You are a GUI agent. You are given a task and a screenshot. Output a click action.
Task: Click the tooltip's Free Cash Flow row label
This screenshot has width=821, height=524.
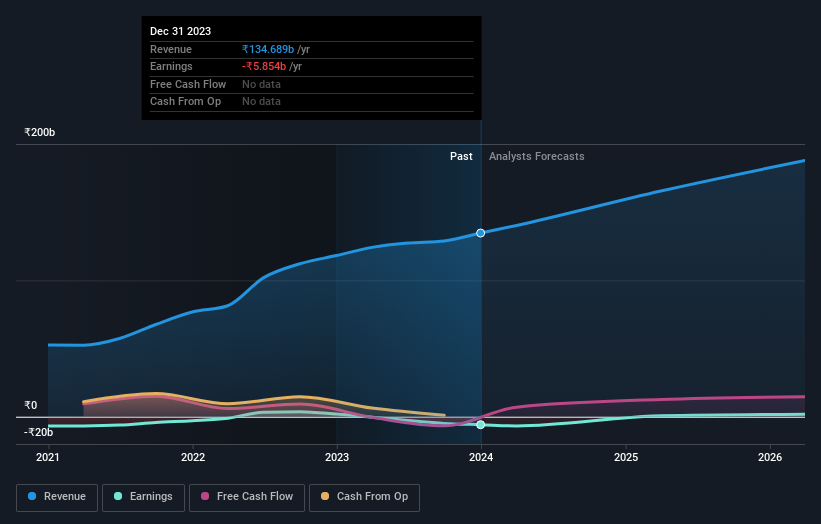coord(188,84)
